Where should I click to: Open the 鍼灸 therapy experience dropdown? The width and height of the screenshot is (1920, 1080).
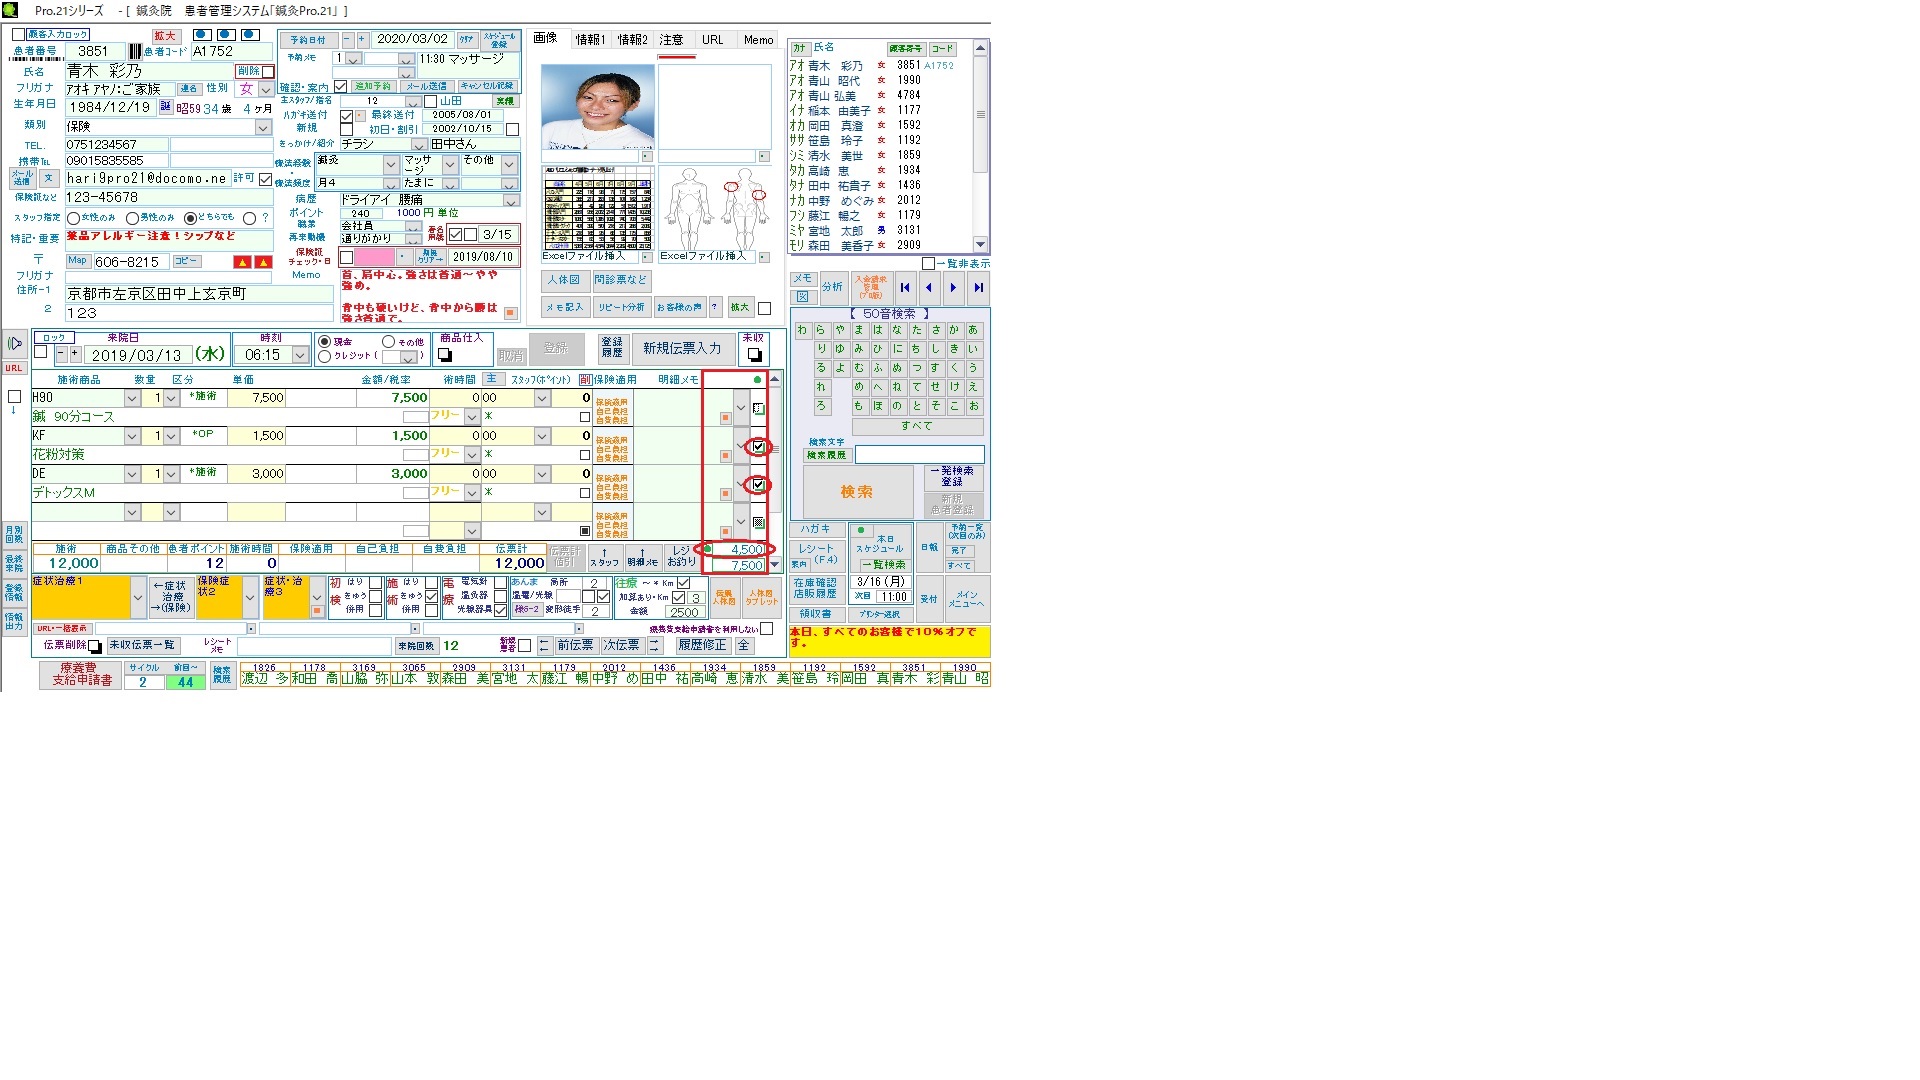click(x=391, y=164)
